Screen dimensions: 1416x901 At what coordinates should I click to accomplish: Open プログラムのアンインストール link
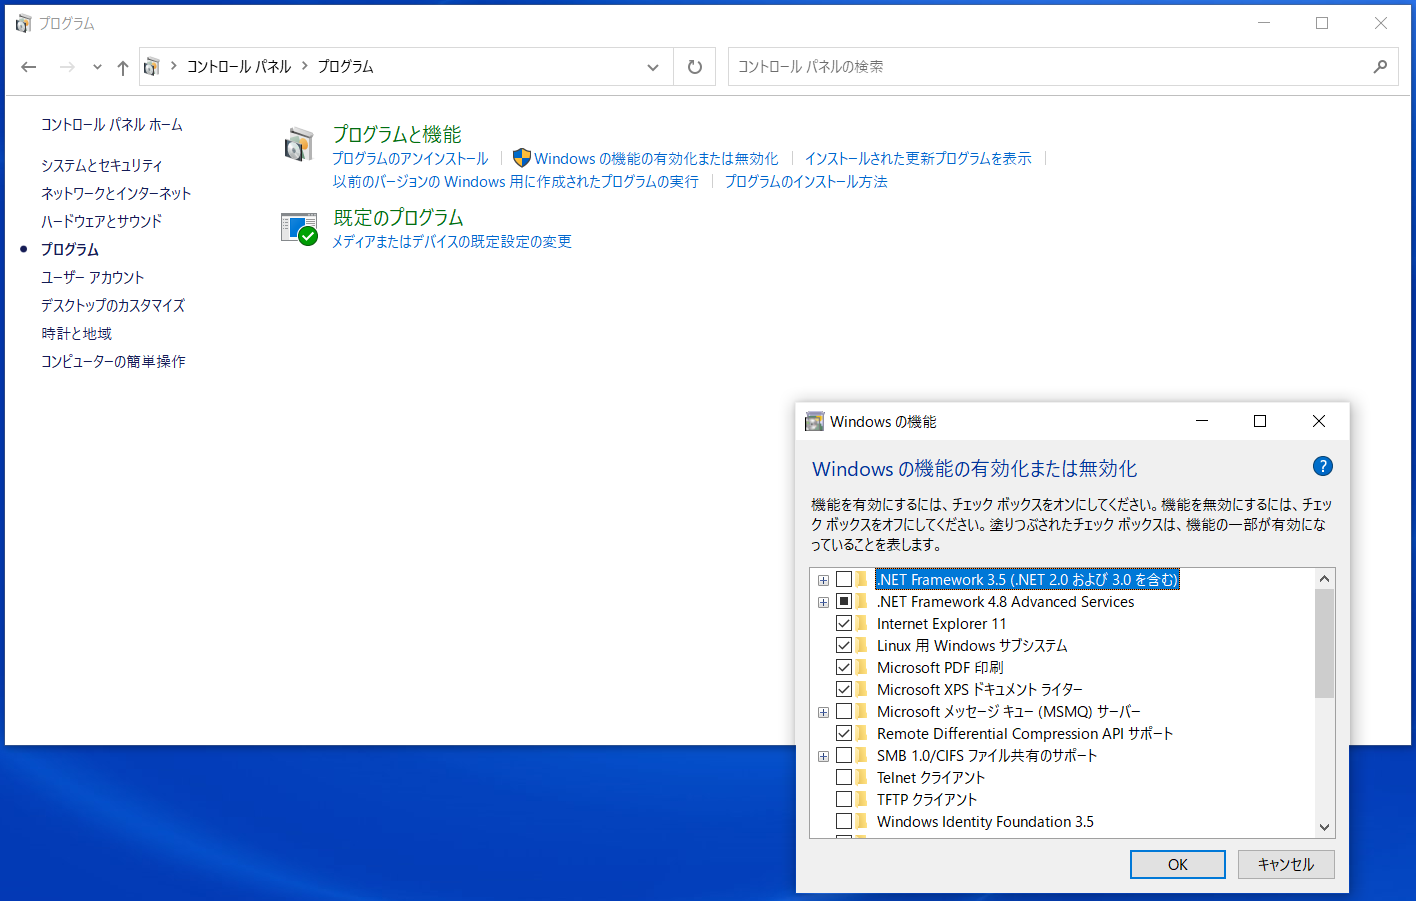point(410,158)
